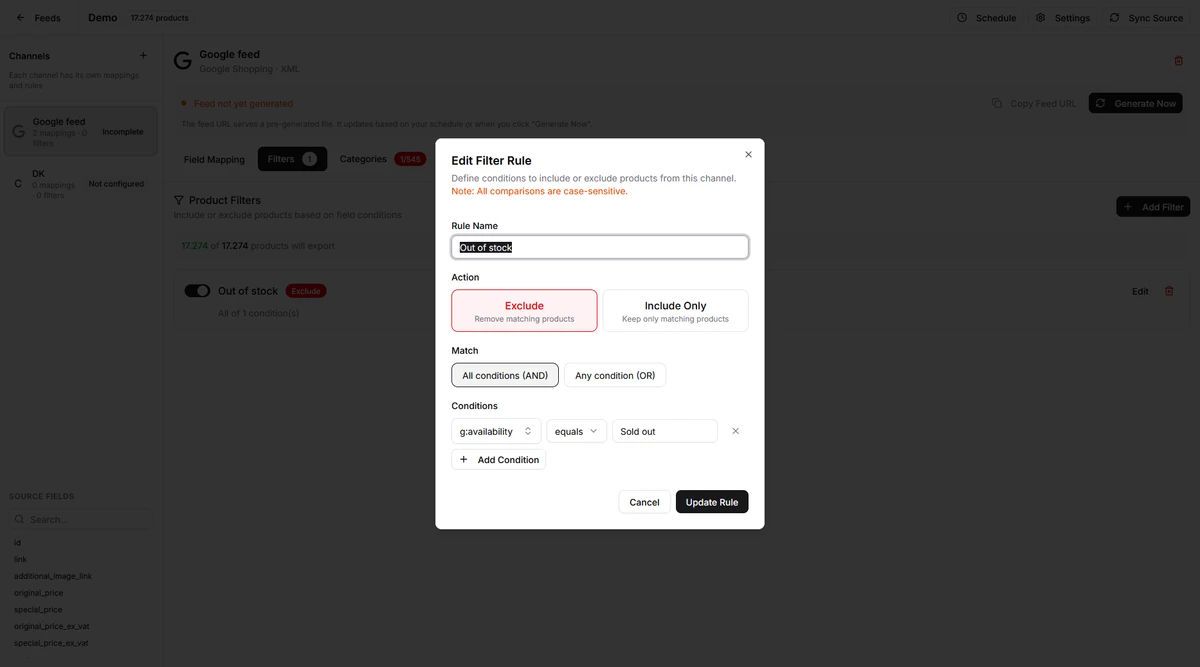Open the equals operator dropdown
Viewport: 1200px width, 667px height.
[576, 431]
